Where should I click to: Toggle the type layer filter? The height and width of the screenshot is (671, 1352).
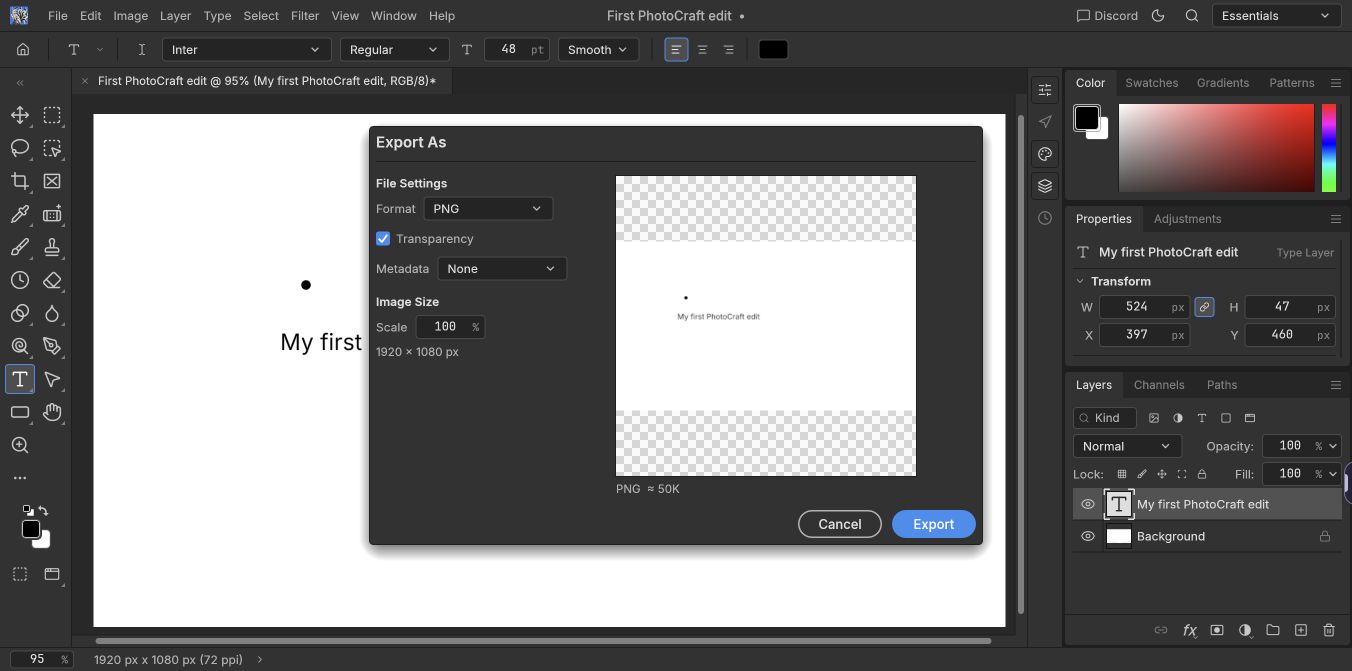[1202, 418]
